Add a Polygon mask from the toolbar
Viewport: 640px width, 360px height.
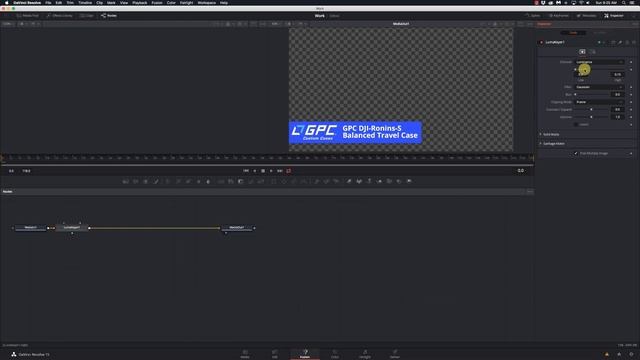(293, 181)
